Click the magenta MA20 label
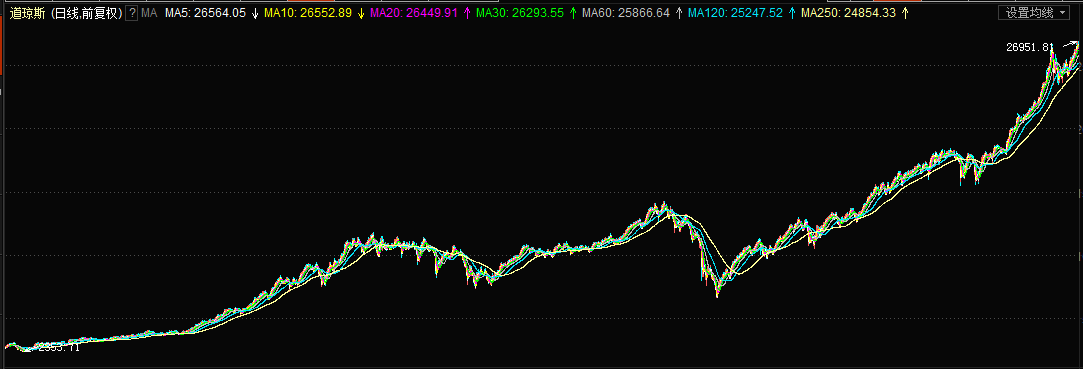Screen dimensions: 1083x369 pos(414,12)
